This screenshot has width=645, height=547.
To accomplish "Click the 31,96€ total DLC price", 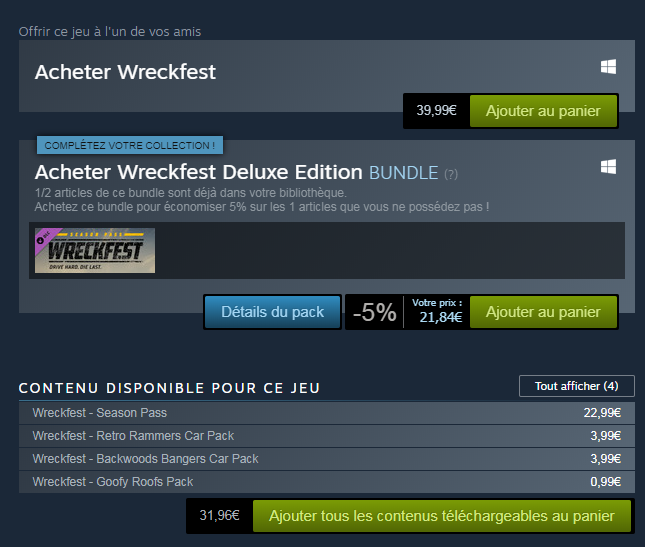I will pyautogui.click(x=220, y=516).
